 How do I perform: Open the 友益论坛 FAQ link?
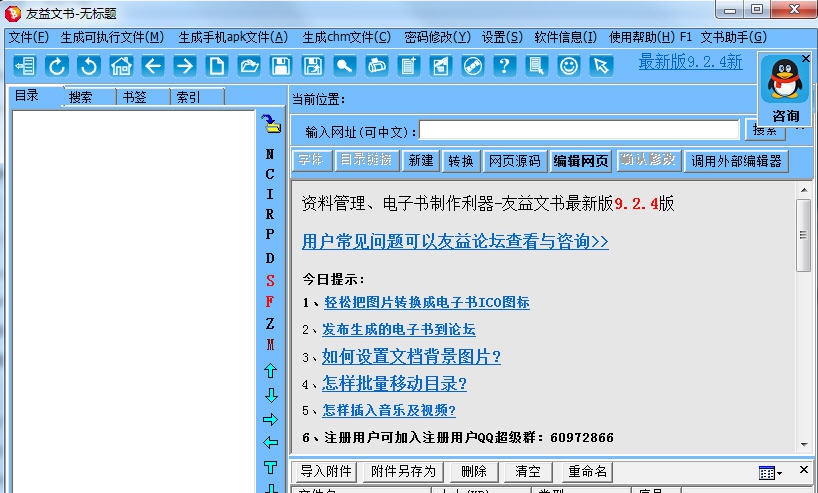(455, 242)
